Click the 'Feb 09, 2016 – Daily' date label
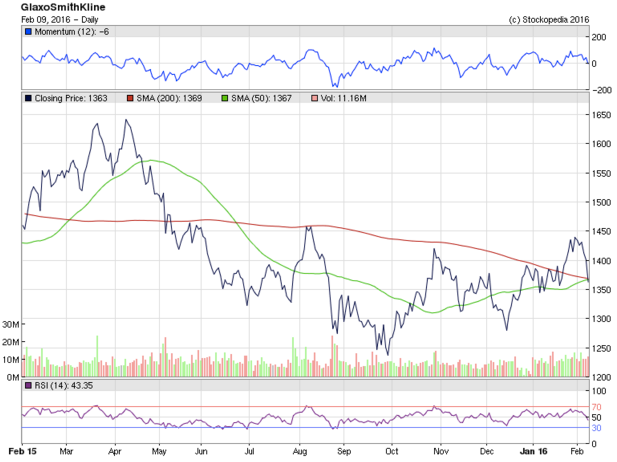The width and height of the screenshot is (617, 462). pyautogui.click(x=60, y=20)
